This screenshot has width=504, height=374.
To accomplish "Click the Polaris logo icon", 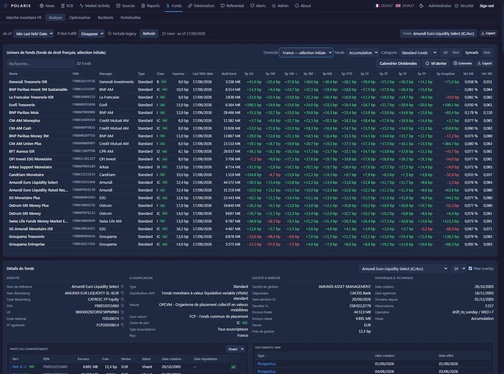I will 6,6.
